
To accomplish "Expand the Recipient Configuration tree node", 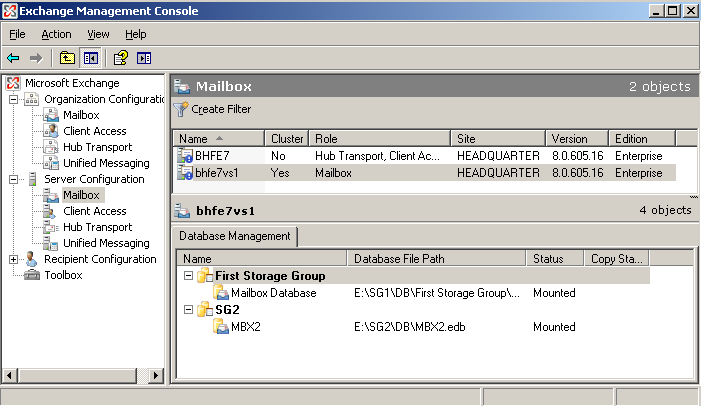I will 14,259.
